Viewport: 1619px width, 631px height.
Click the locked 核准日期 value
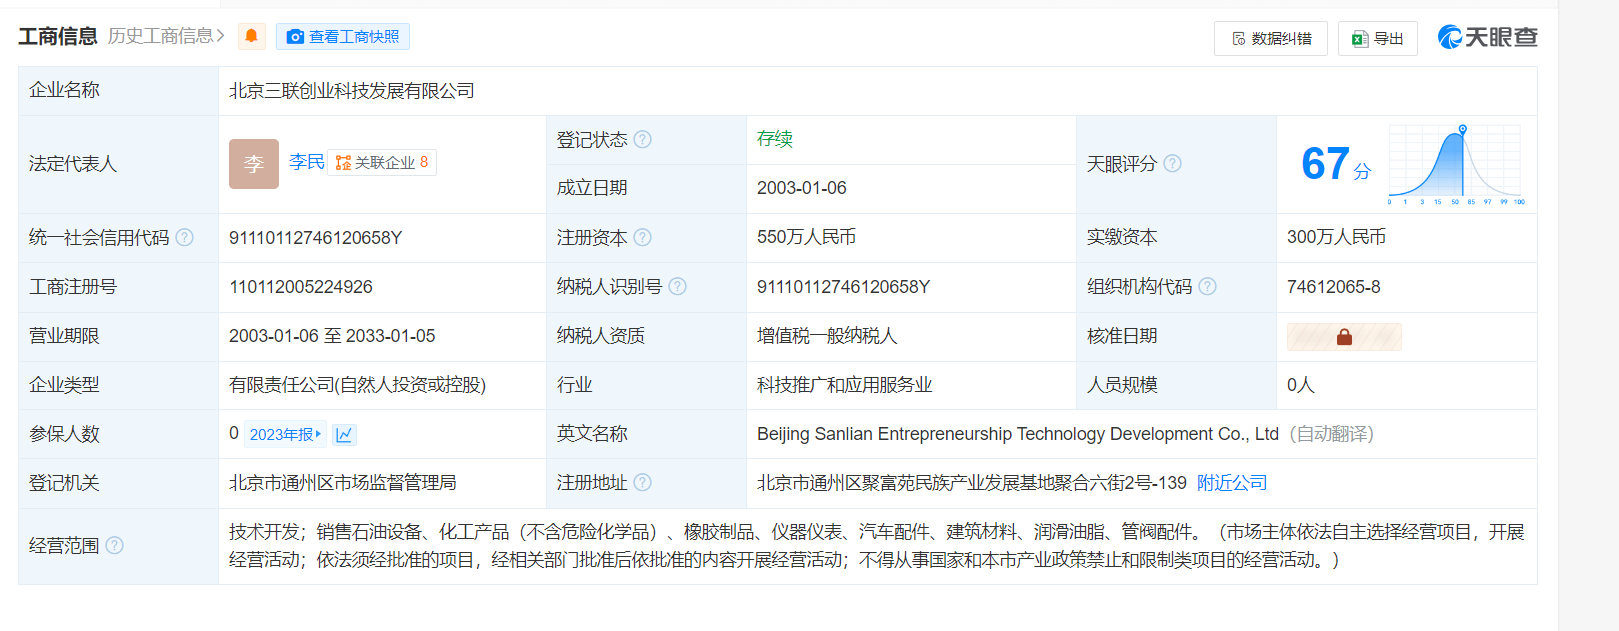click(1344, 337)
